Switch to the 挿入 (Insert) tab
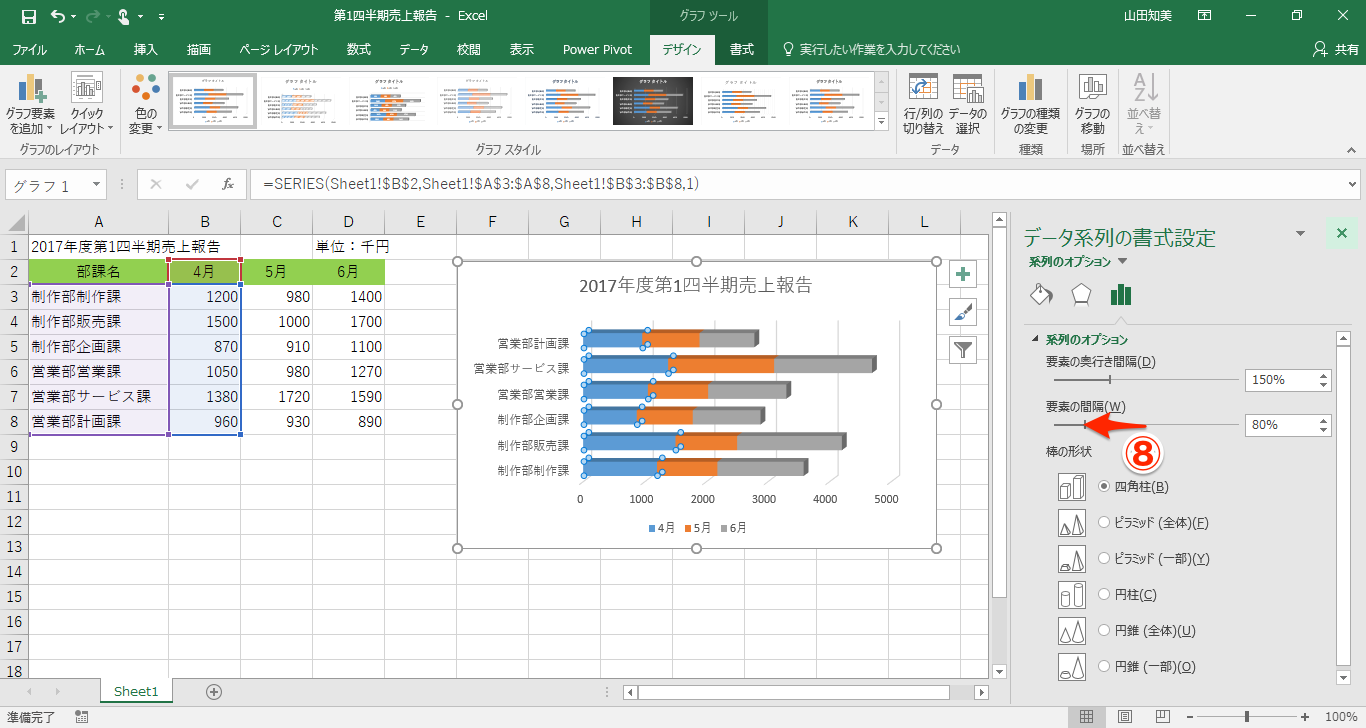Viewport: 1366px width, 728px height. pos(146,49)
